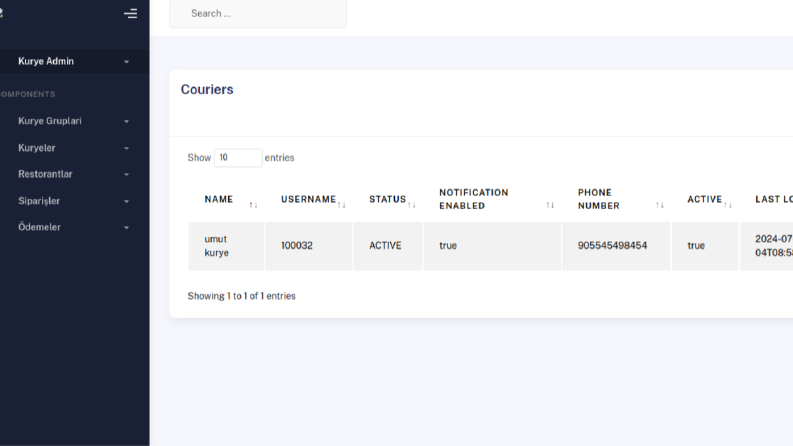Sort table by Username column arrows

(341, 205)
